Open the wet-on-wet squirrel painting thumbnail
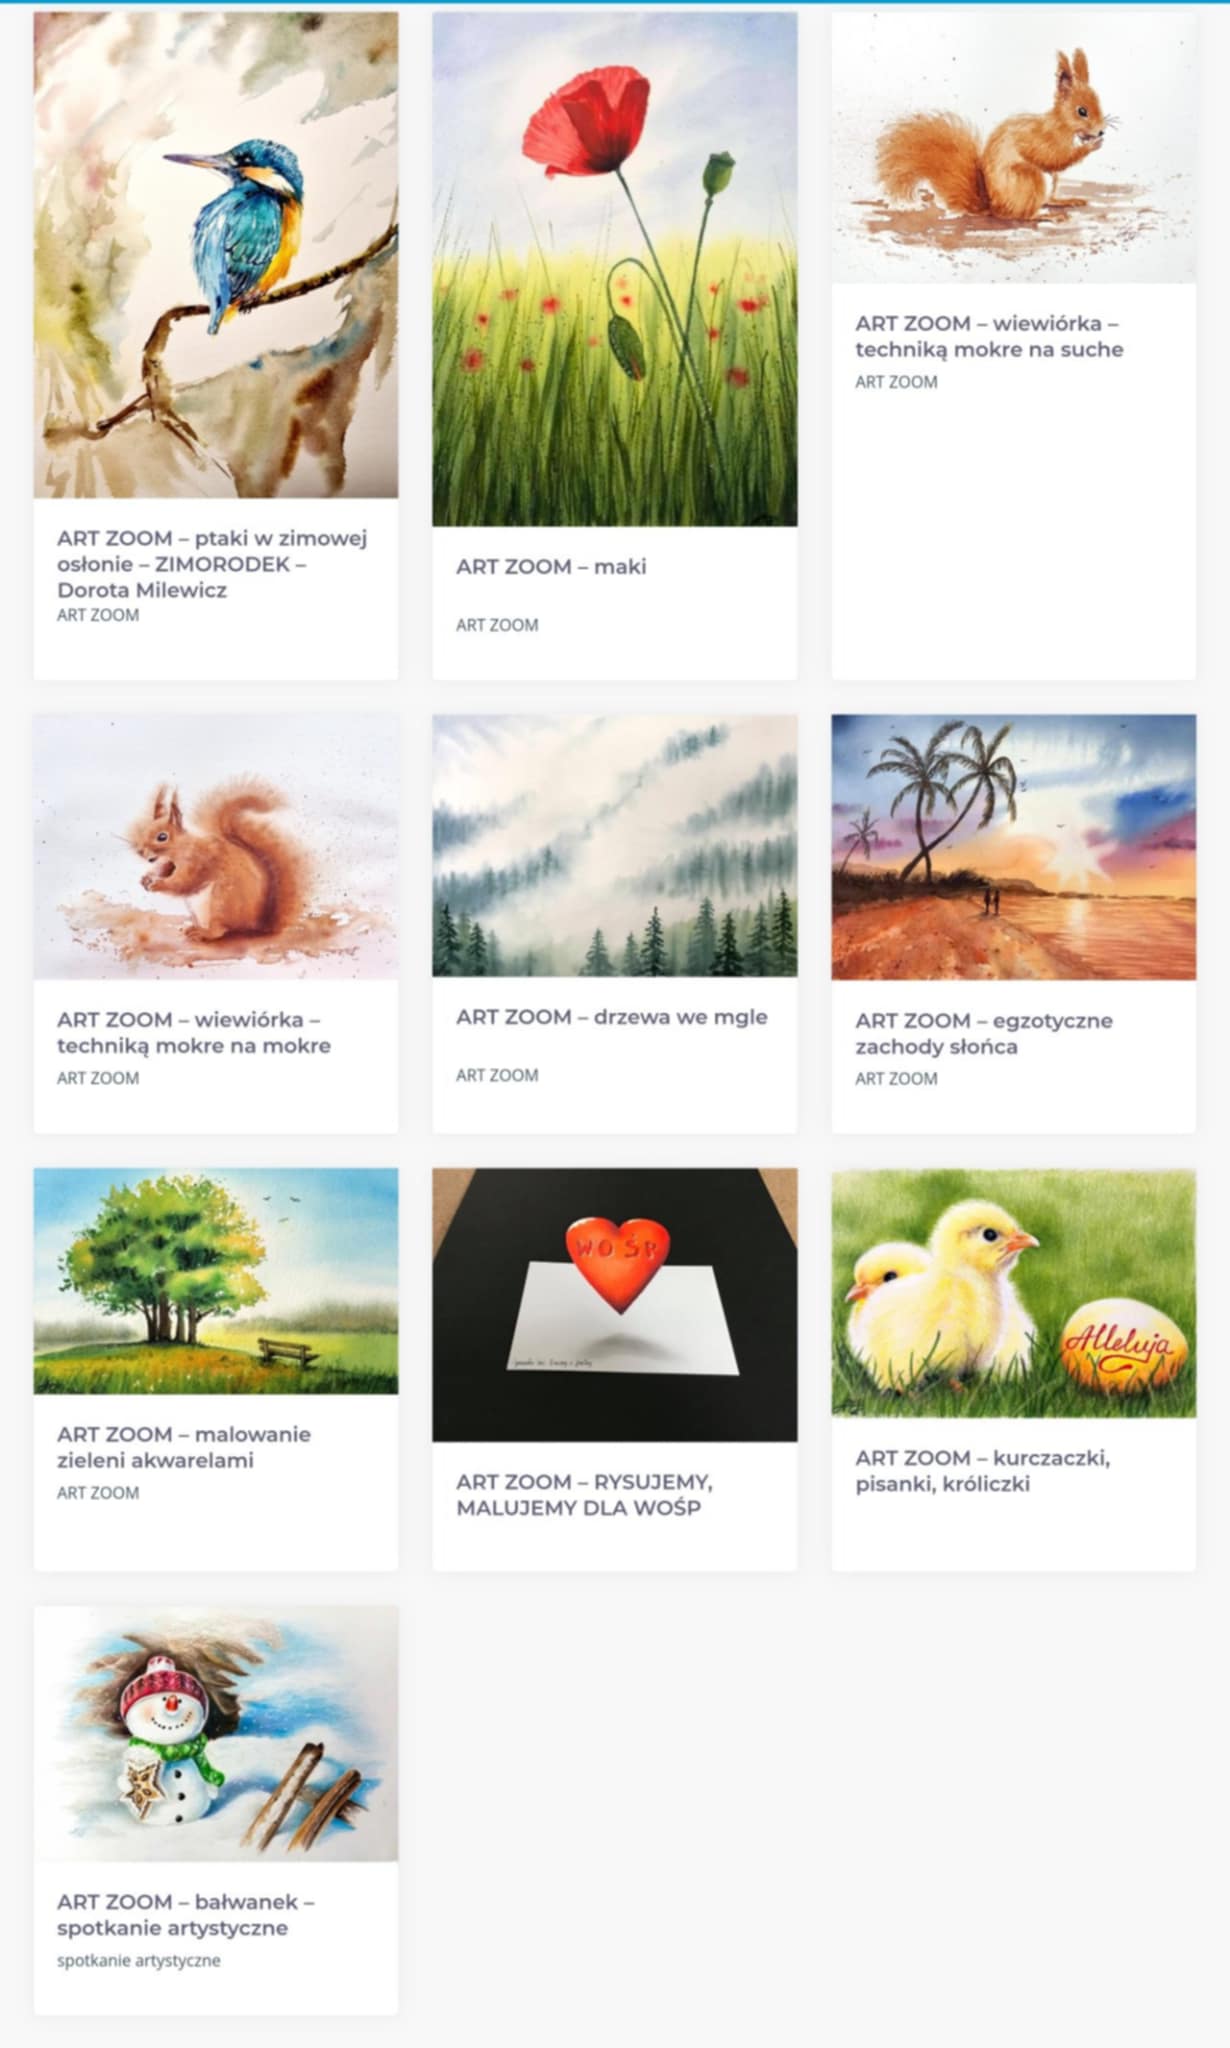Screen dimensions: 1230x2048 pos(216,846)
